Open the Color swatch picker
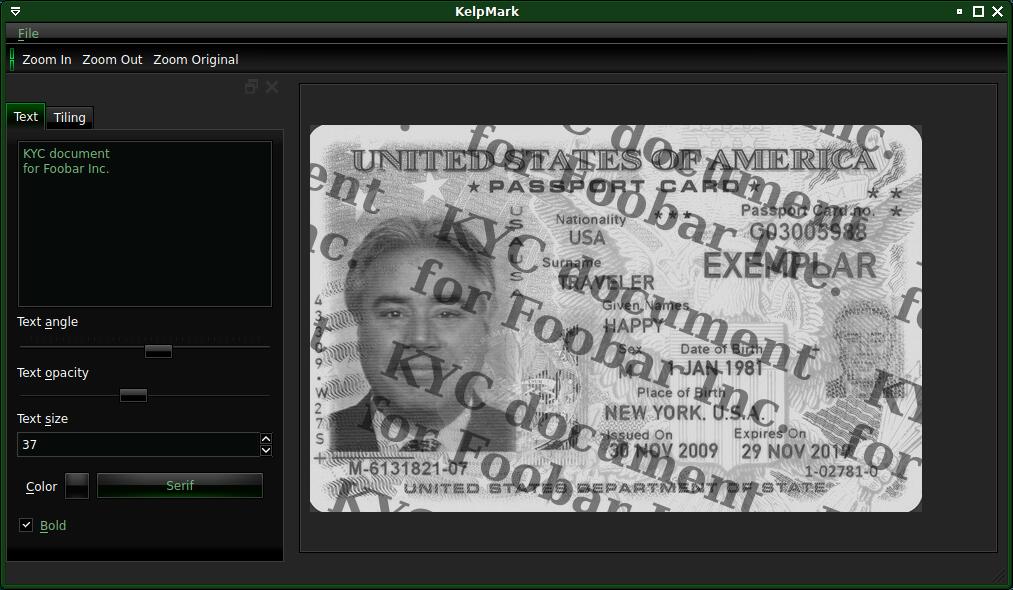Screen dimensions: 1013x590 point(77,486)
